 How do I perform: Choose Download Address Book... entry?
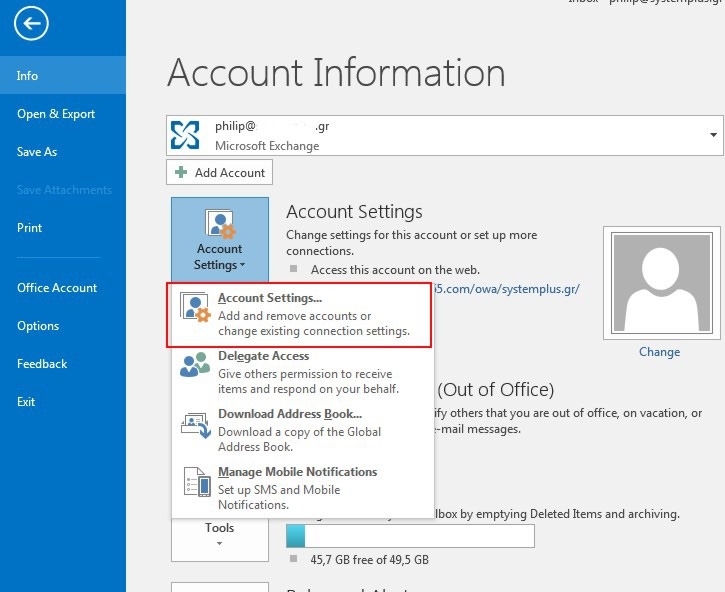click(303, 431)
